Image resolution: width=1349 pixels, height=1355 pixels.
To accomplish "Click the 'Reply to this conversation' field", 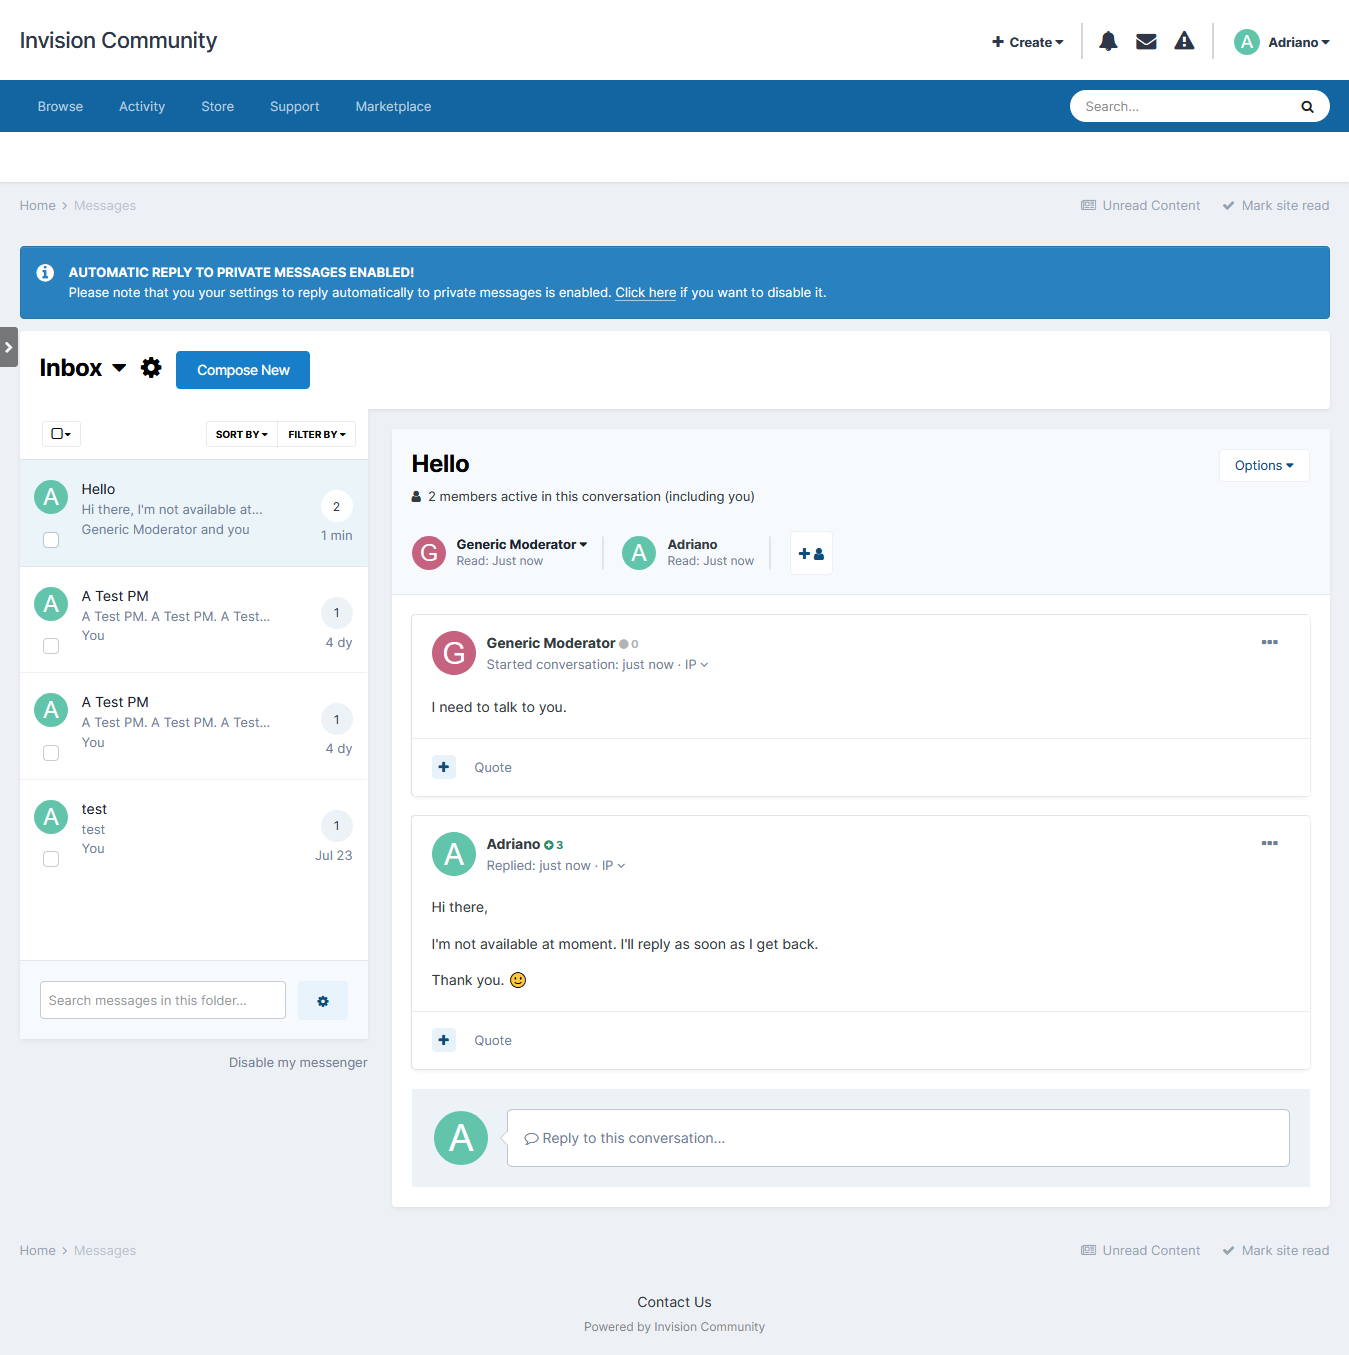I will click(x=897, y=1138).
